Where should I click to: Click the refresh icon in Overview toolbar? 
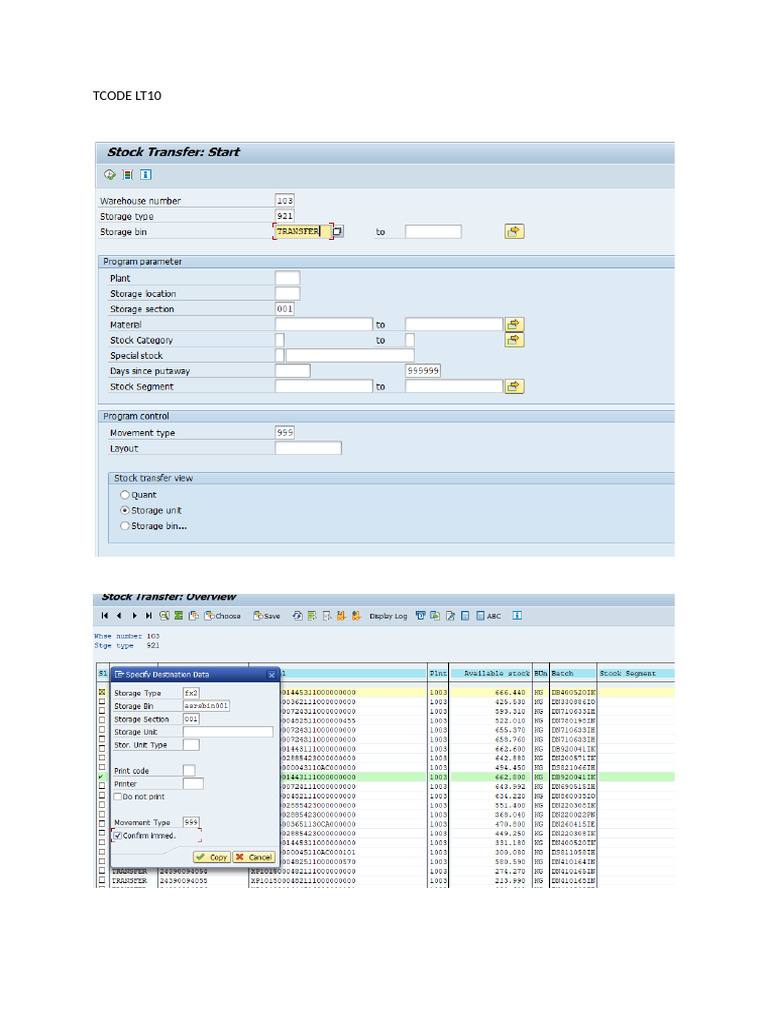[297, 615]
